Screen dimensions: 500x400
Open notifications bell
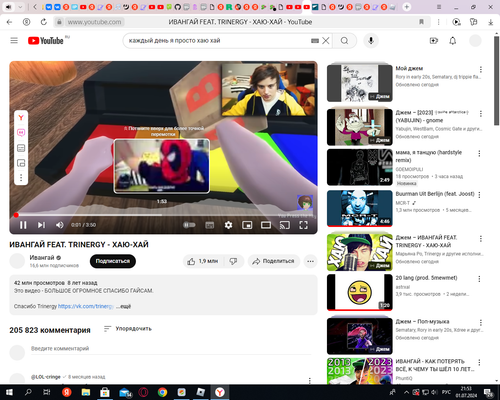pyautogui.click(x=453, y=41)
